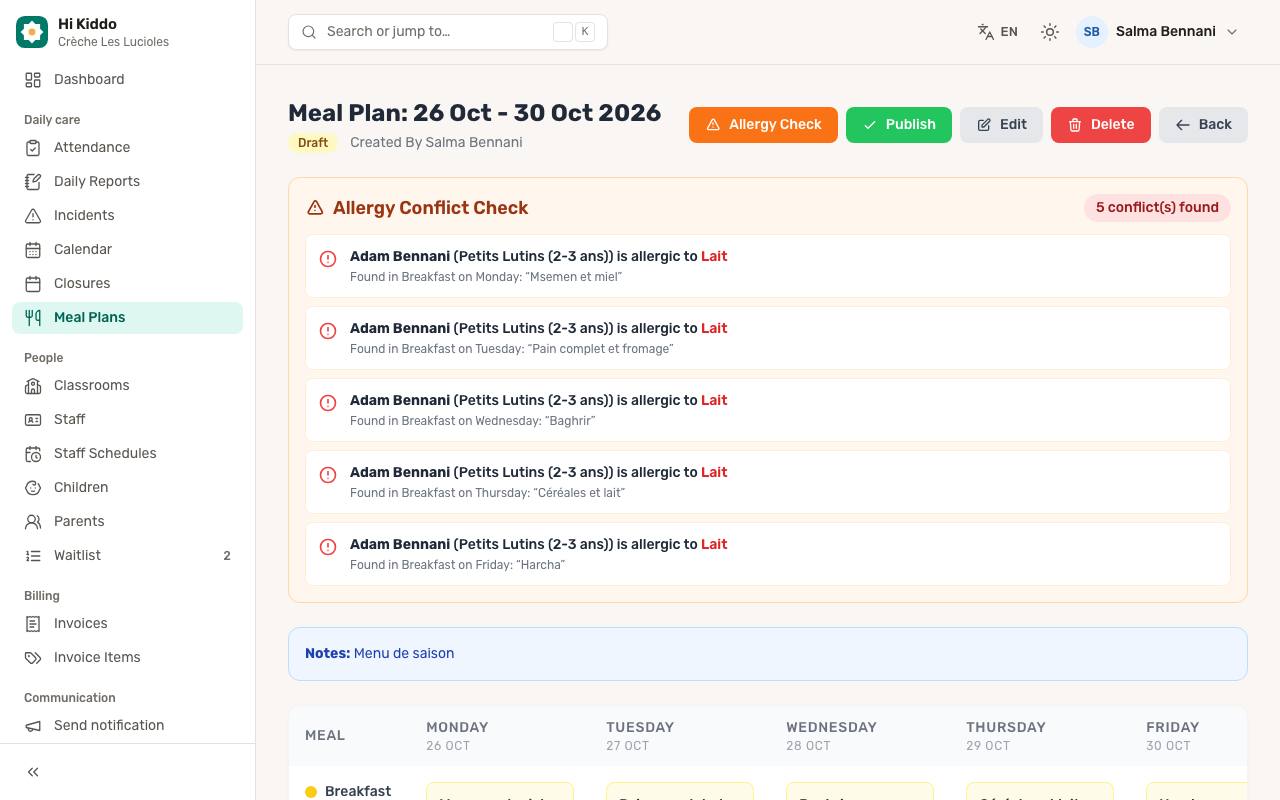
Task: Click the Edit button
Action: click(x=1001, y=125)
